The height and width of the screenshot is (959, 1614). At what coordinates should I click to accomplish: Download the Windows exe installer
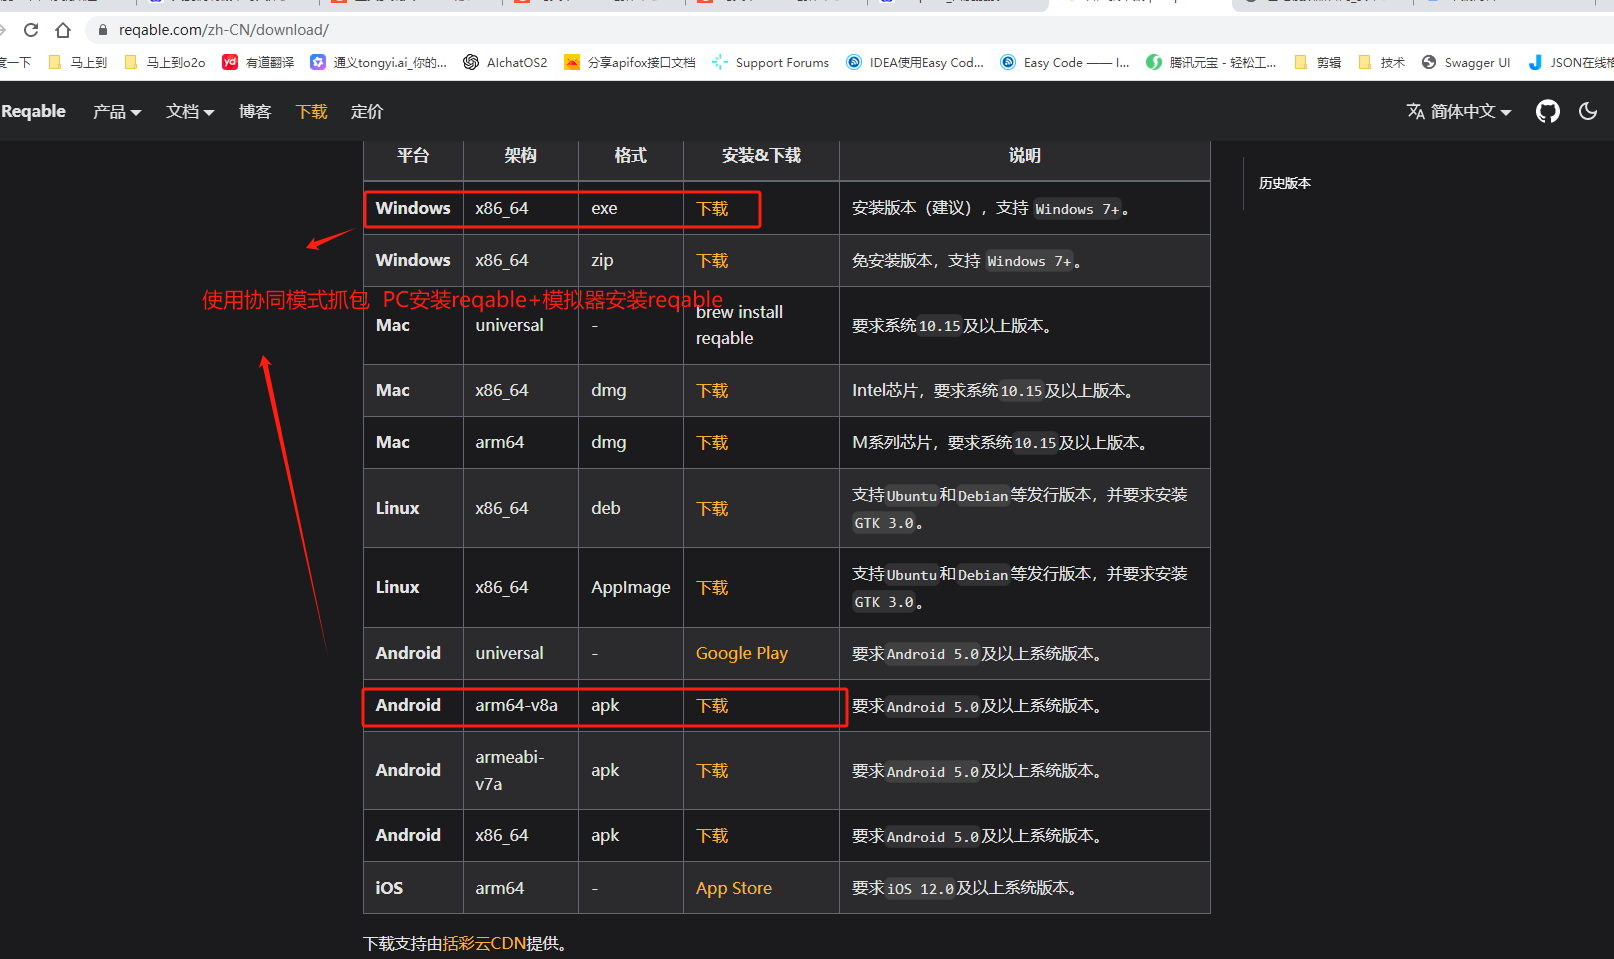(x=712, y=208)
